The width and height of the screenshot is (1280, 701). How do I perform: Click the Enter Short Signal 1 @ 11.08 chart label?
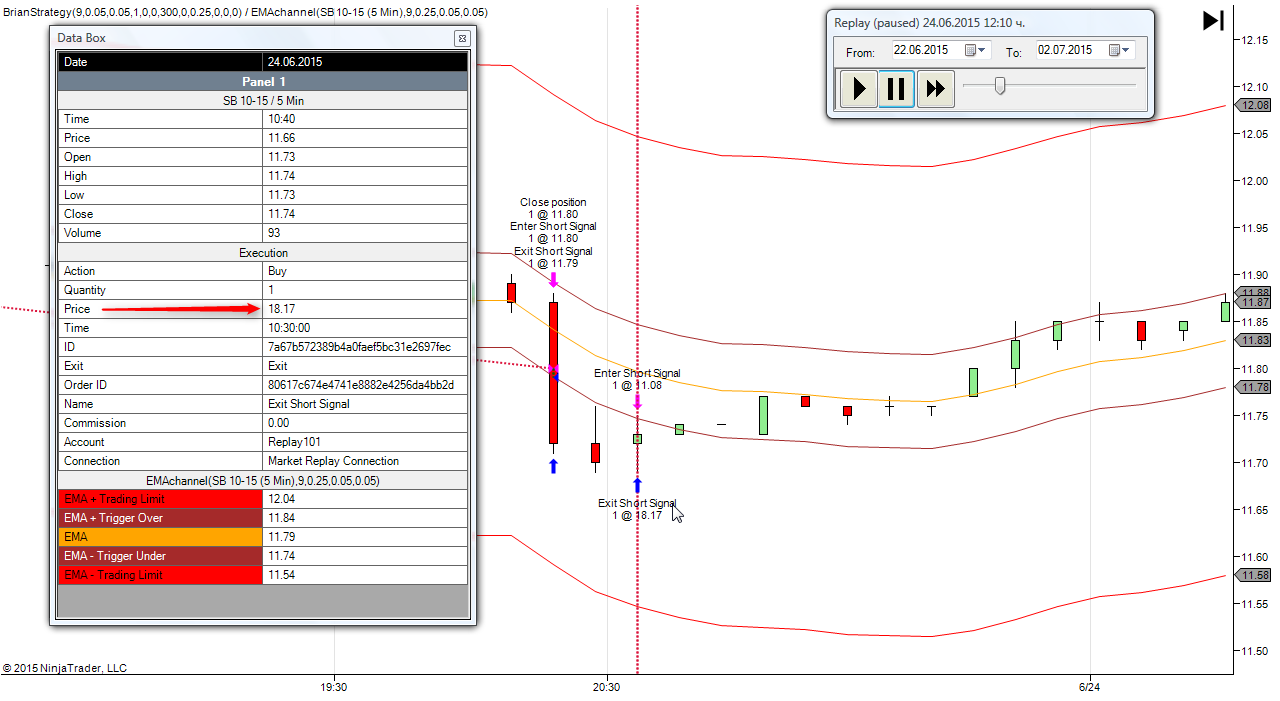point(637,379)
